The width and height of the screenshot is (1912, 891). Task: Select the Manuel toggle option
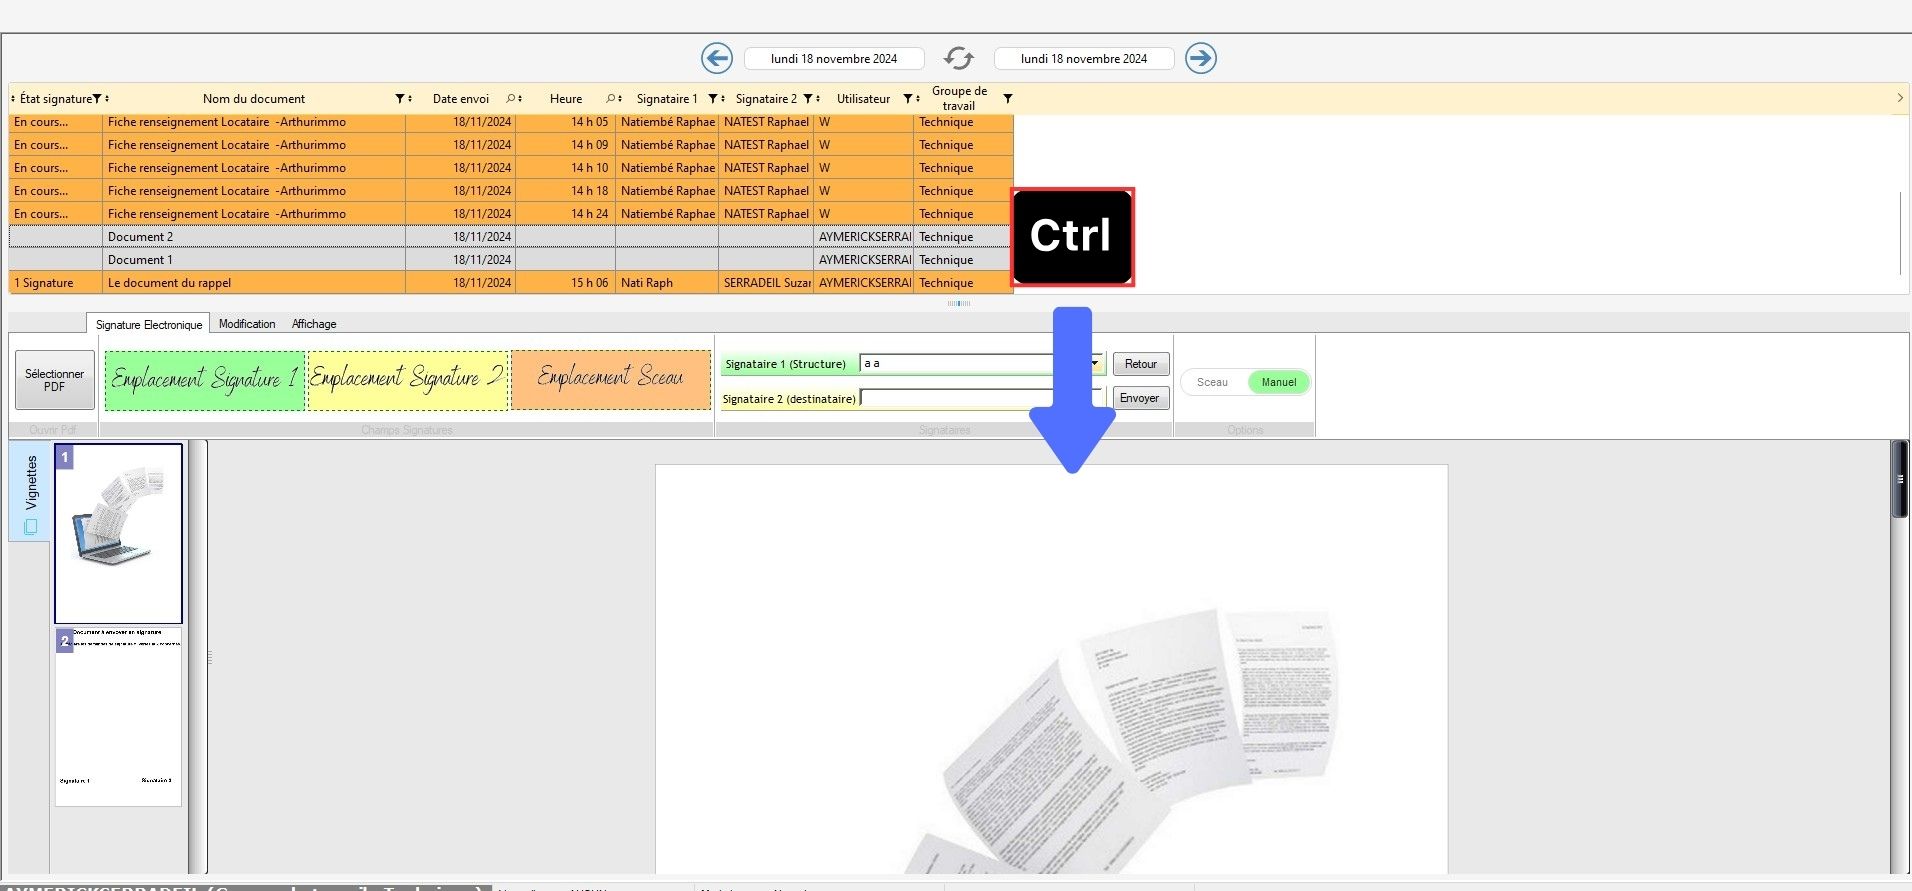[1278, 382]
